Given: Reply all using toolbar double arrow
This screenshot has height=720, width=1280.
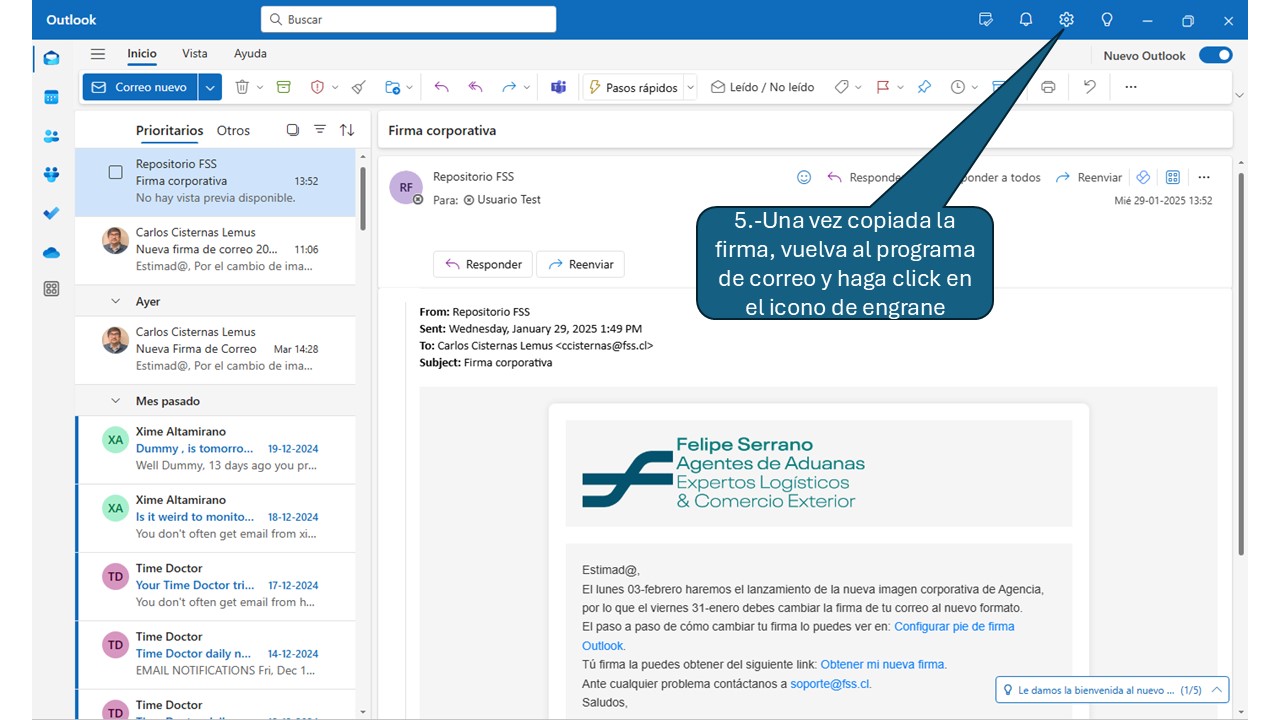Looking at the screenshot, I should (x=476, y=87).
